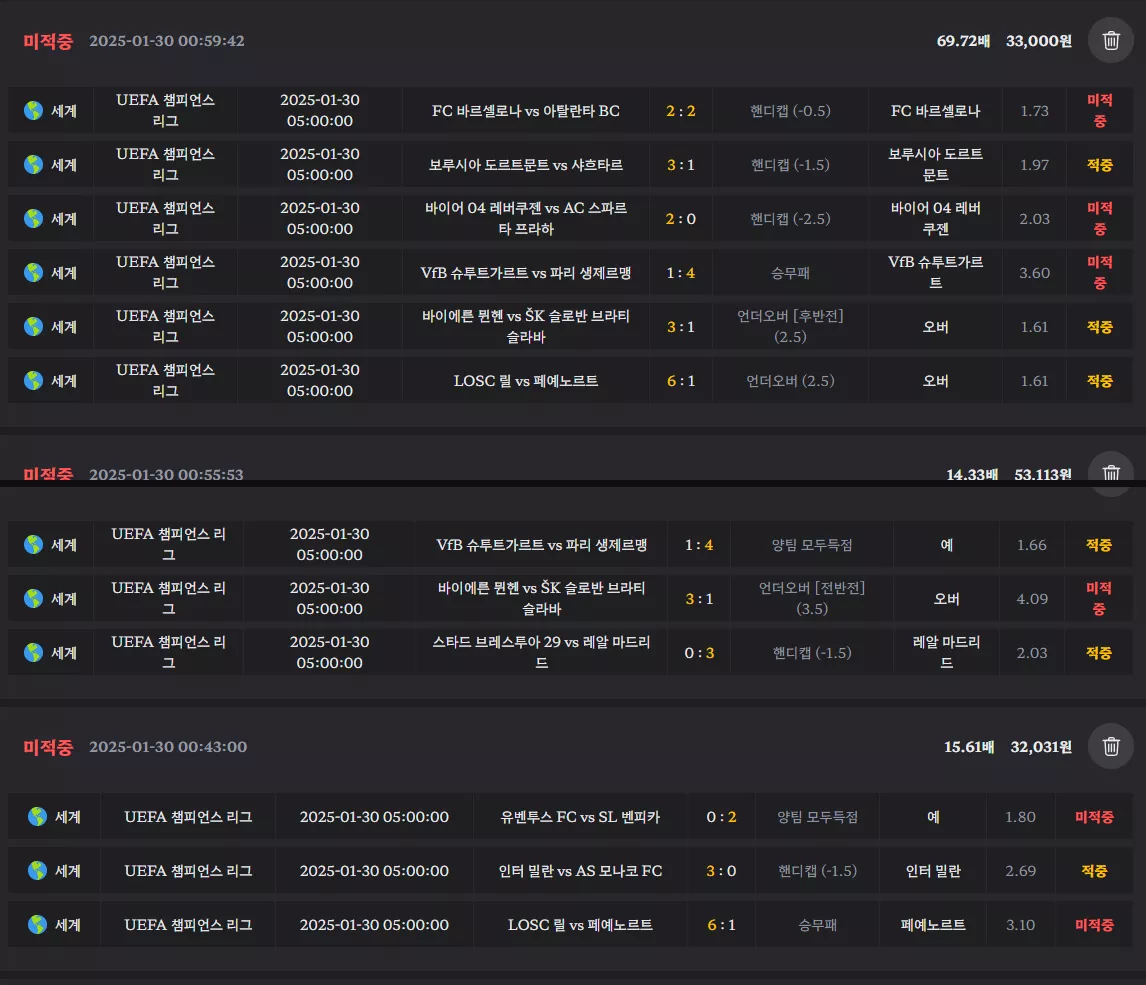Click the 핸디캡 (-2.5) bet type
Image resolution: width=1146 pixels, height=985 pixels.
click(790, 219)
